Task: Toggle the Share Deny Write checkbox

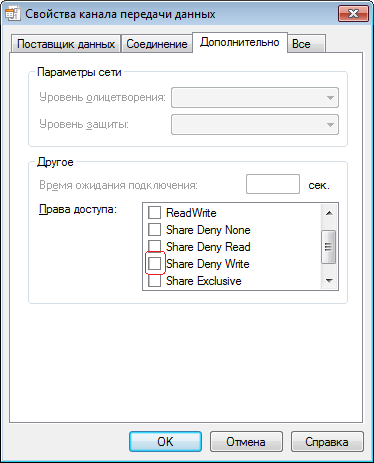Action: [x=154, y=264]
